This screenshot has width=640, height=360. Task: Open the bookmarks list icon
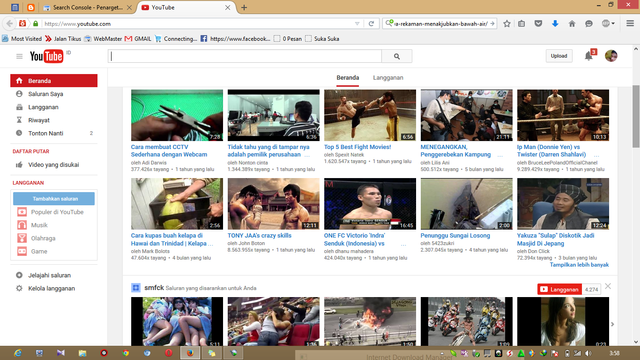coord(522,24)
